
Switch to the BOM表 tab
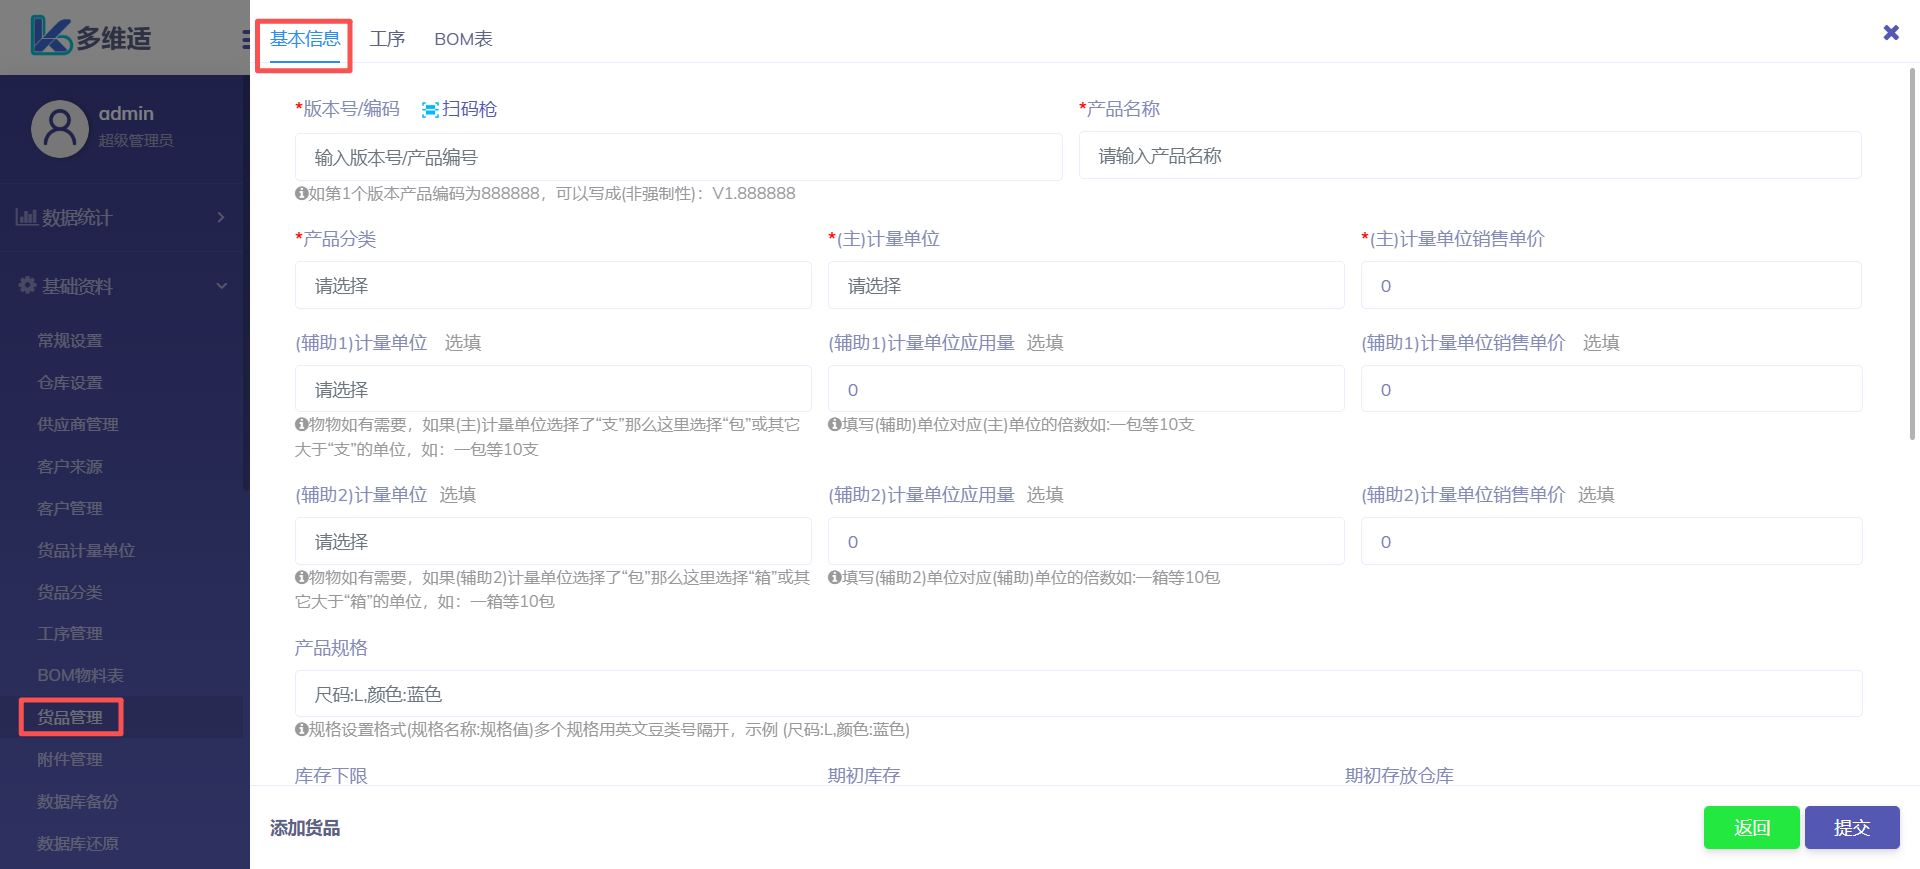pos(463,39)
